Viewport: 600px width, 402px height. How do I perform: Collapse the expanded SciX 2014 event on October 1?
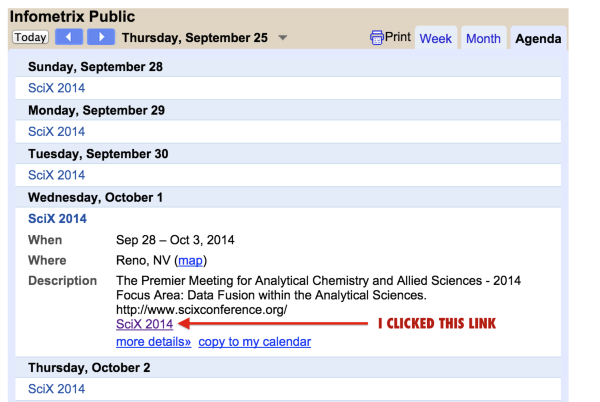57,219
